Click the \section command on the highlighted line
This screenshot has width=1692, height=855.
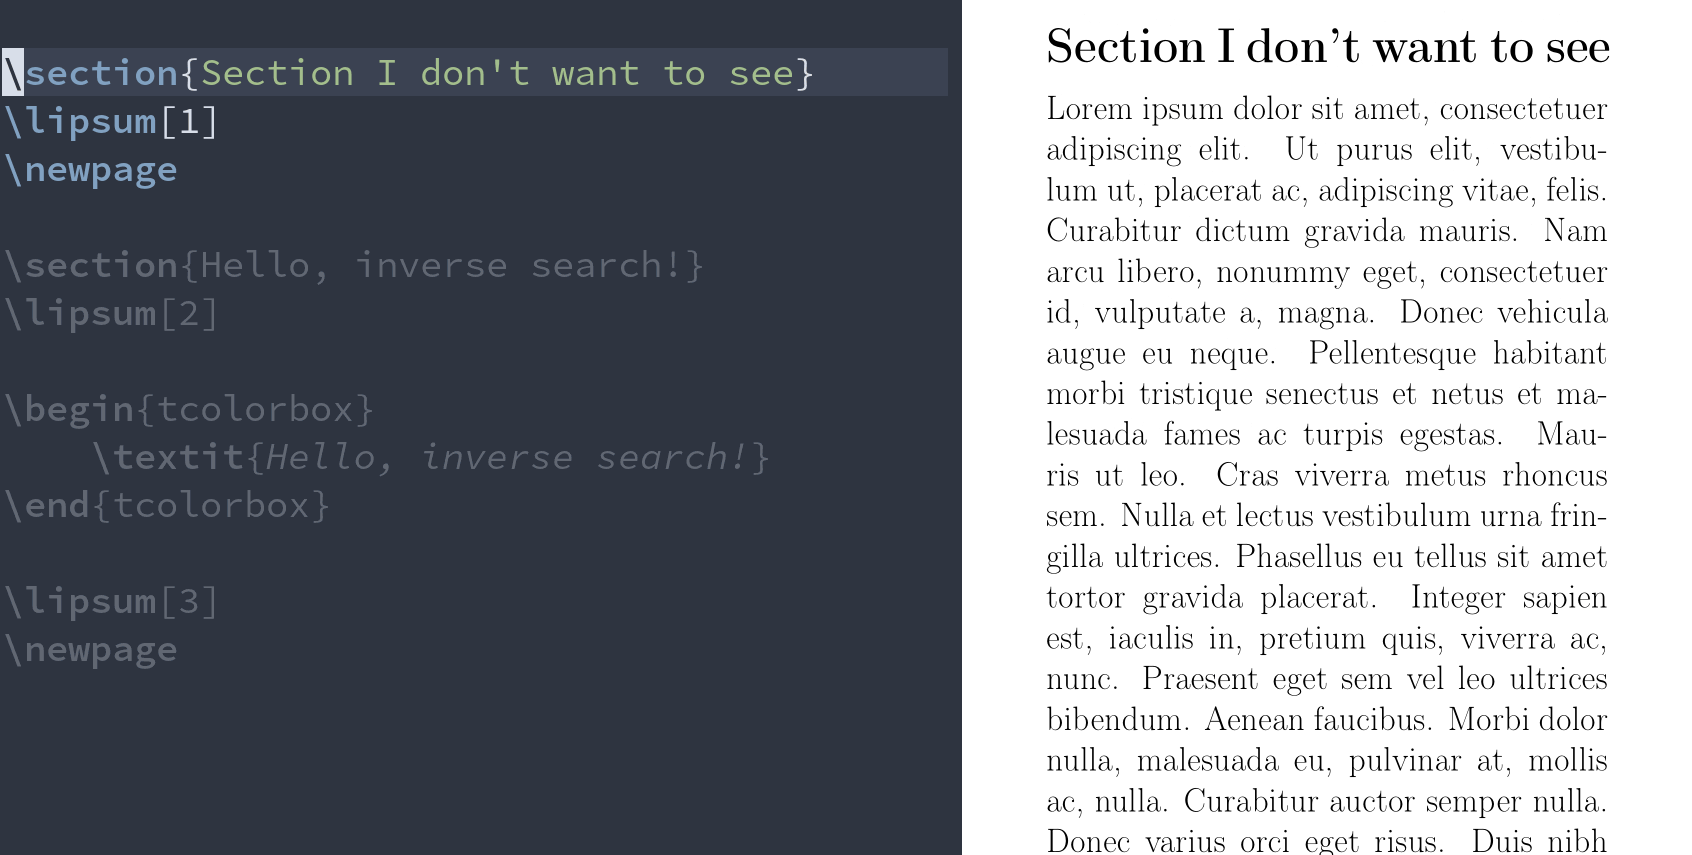point(91,73)
